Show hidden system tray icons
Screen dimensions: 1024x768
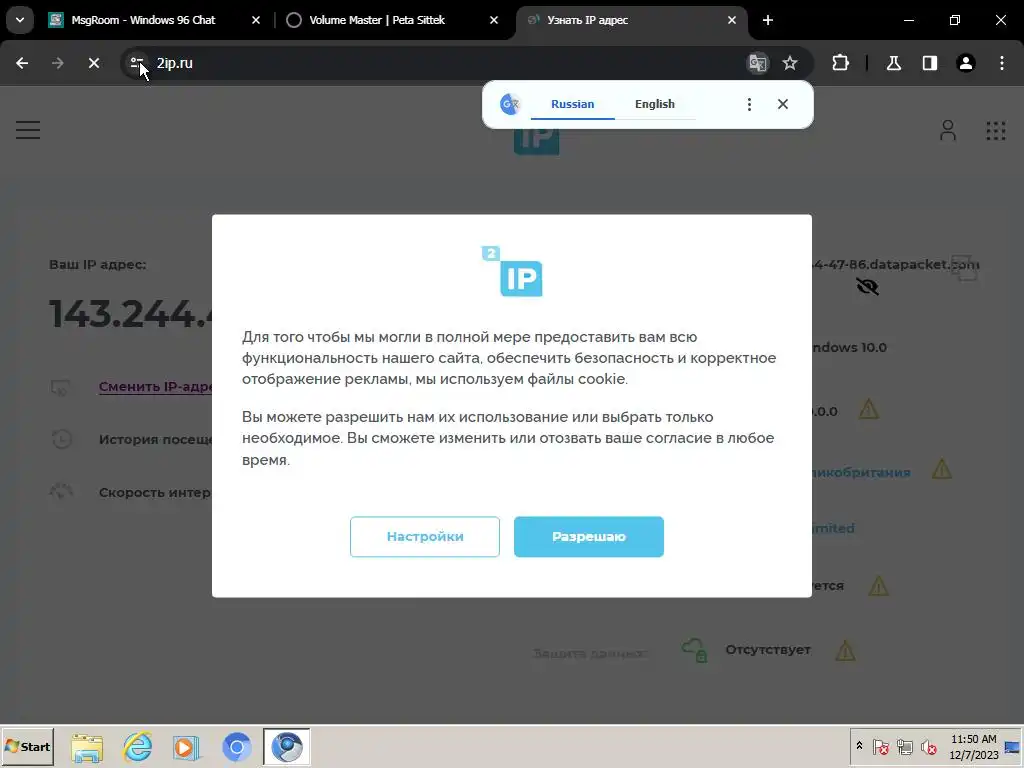tap(859, 746)
